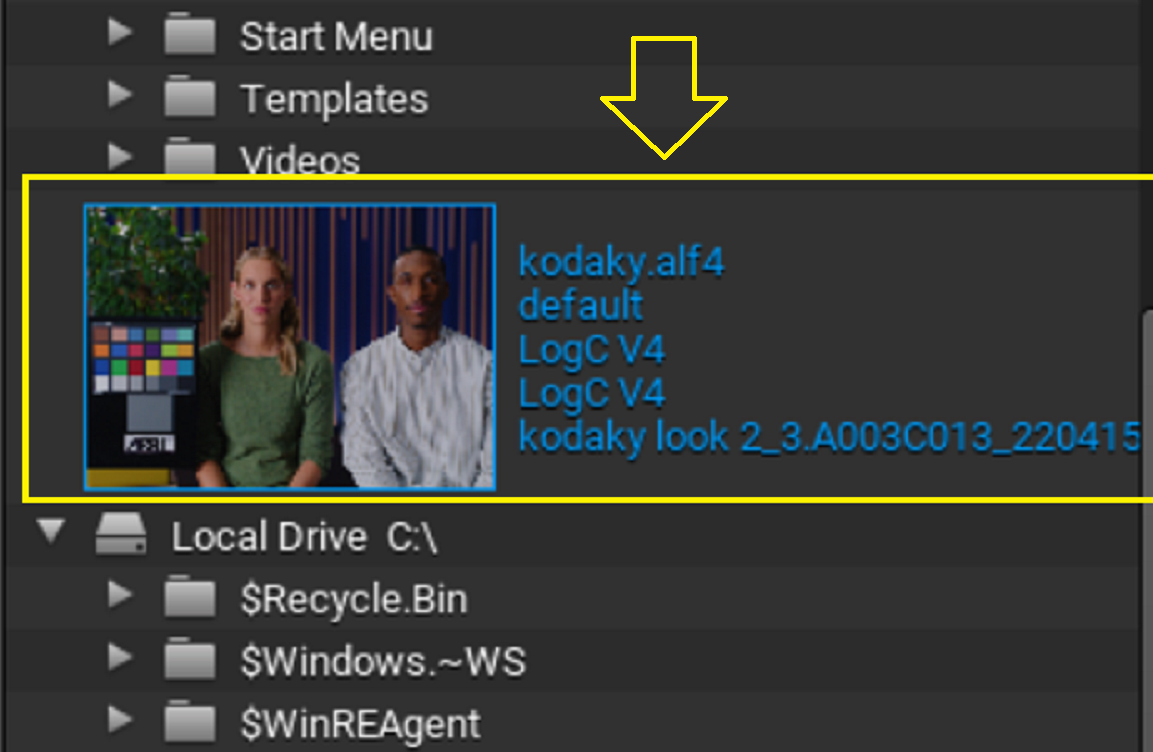
Task: Select the Local Drive C:\ label
Action: pos(304,537)
